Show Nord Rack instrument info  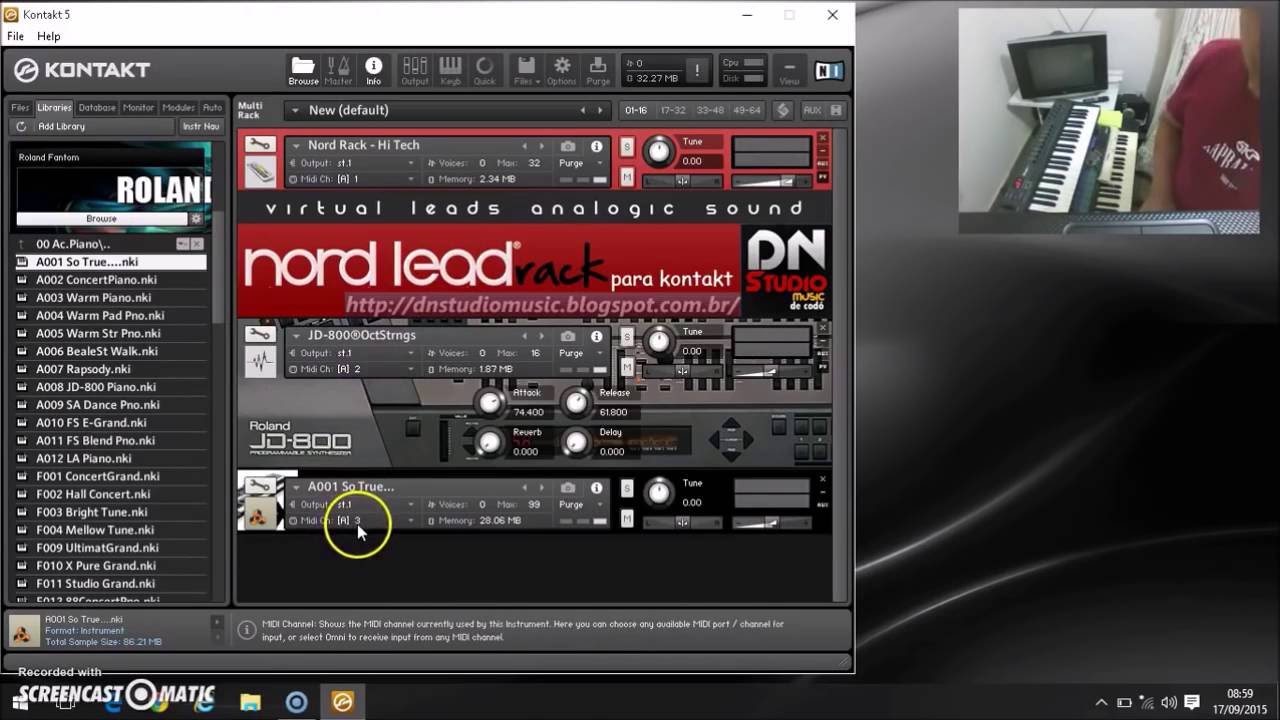tap(597, 146)
